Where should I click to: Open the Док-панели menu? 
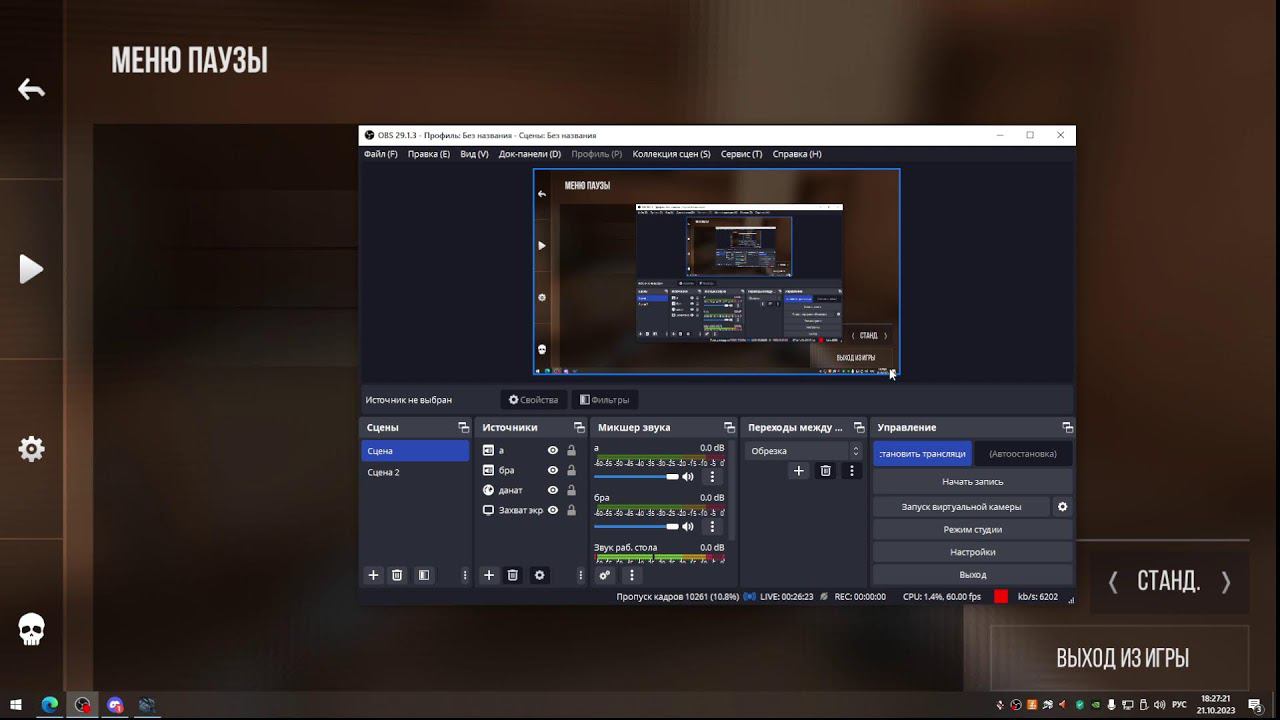click(530, 154)
